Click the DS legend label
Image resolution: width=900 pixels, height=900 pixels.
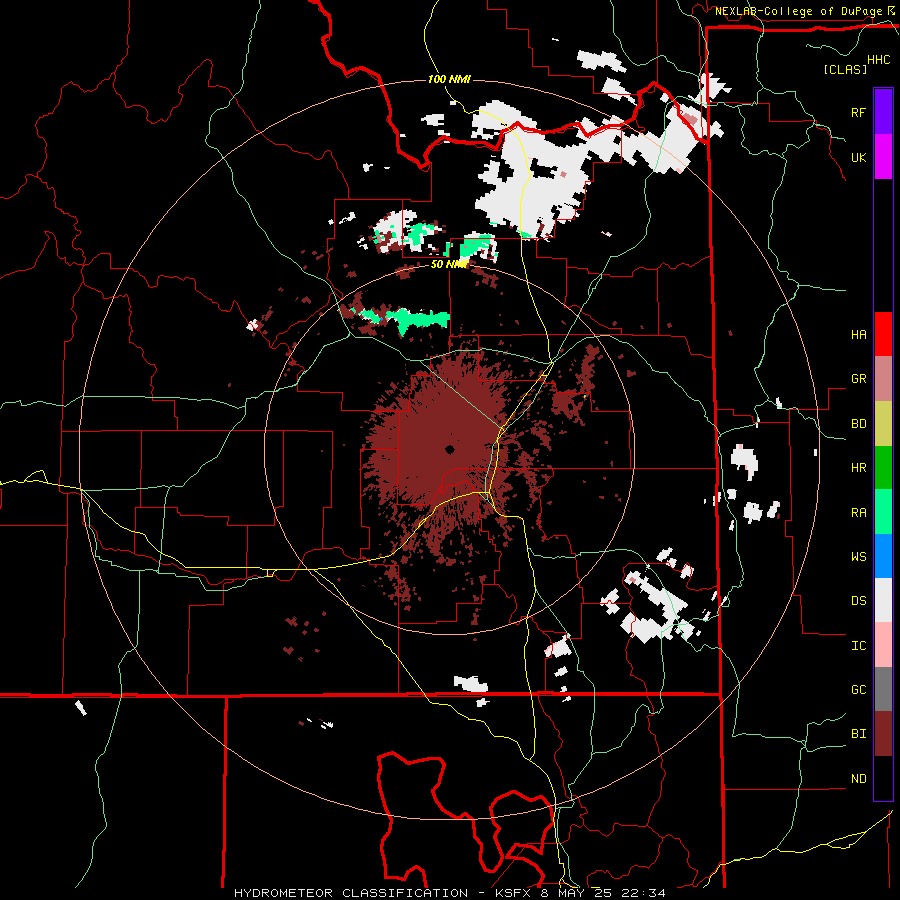(x=858, y=601)
